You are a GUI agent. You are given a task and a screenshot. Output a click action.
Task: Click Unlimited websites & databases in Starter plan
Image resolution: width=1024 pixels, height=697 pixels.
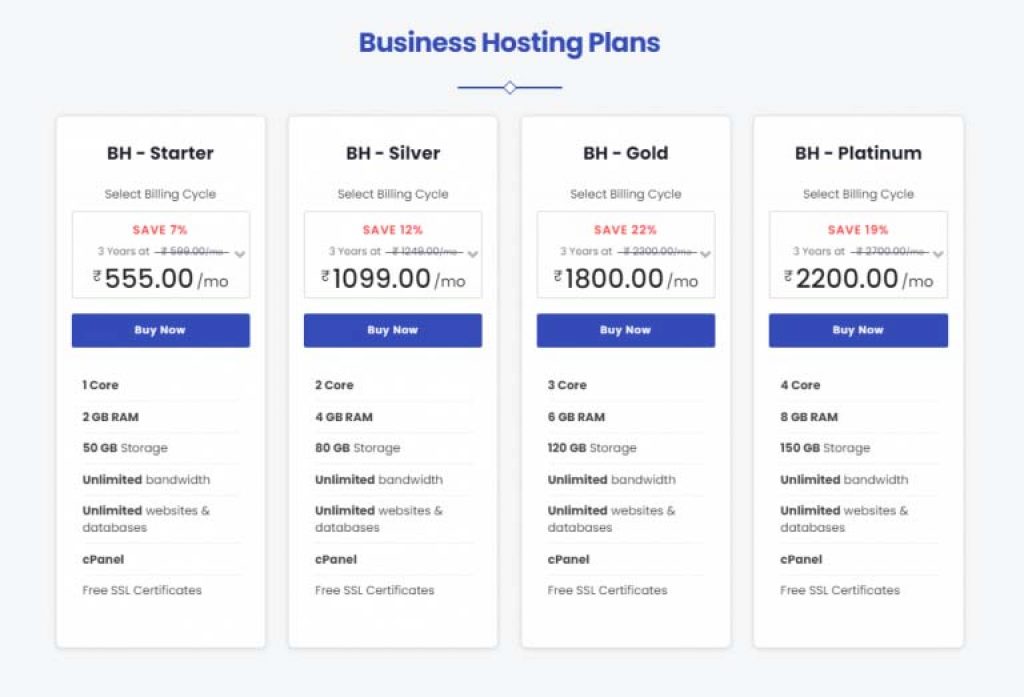(x=146, y=518)
